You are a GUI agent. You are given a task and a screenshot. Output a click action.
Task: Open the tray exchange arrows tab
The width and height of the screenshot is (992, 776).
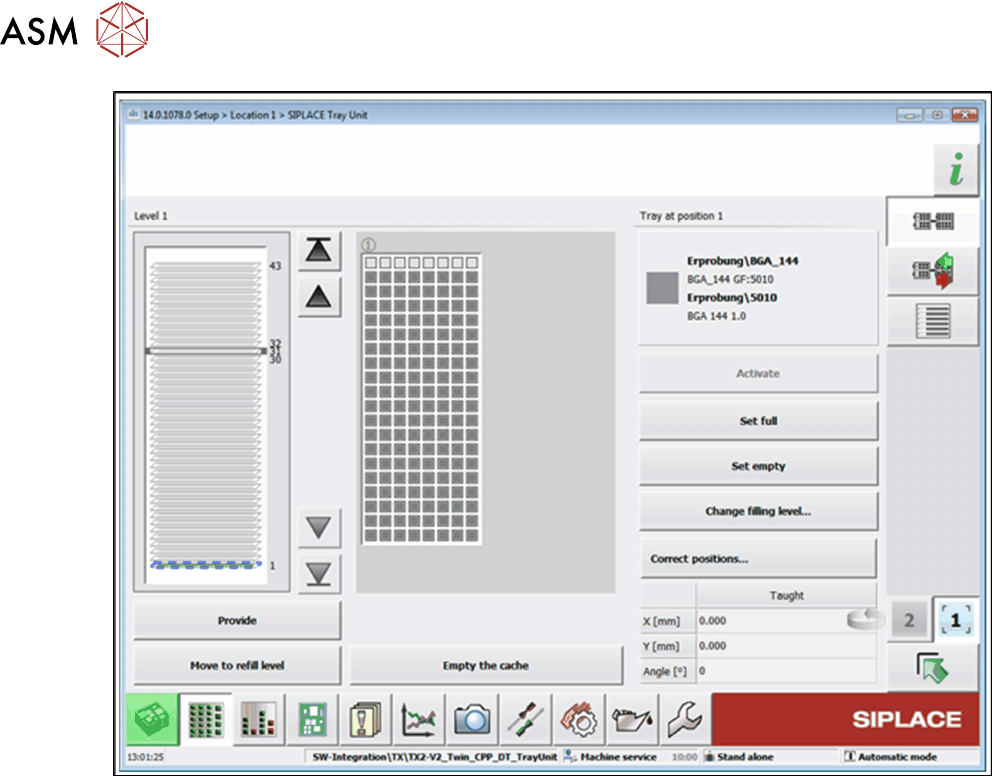coord(933,271)
